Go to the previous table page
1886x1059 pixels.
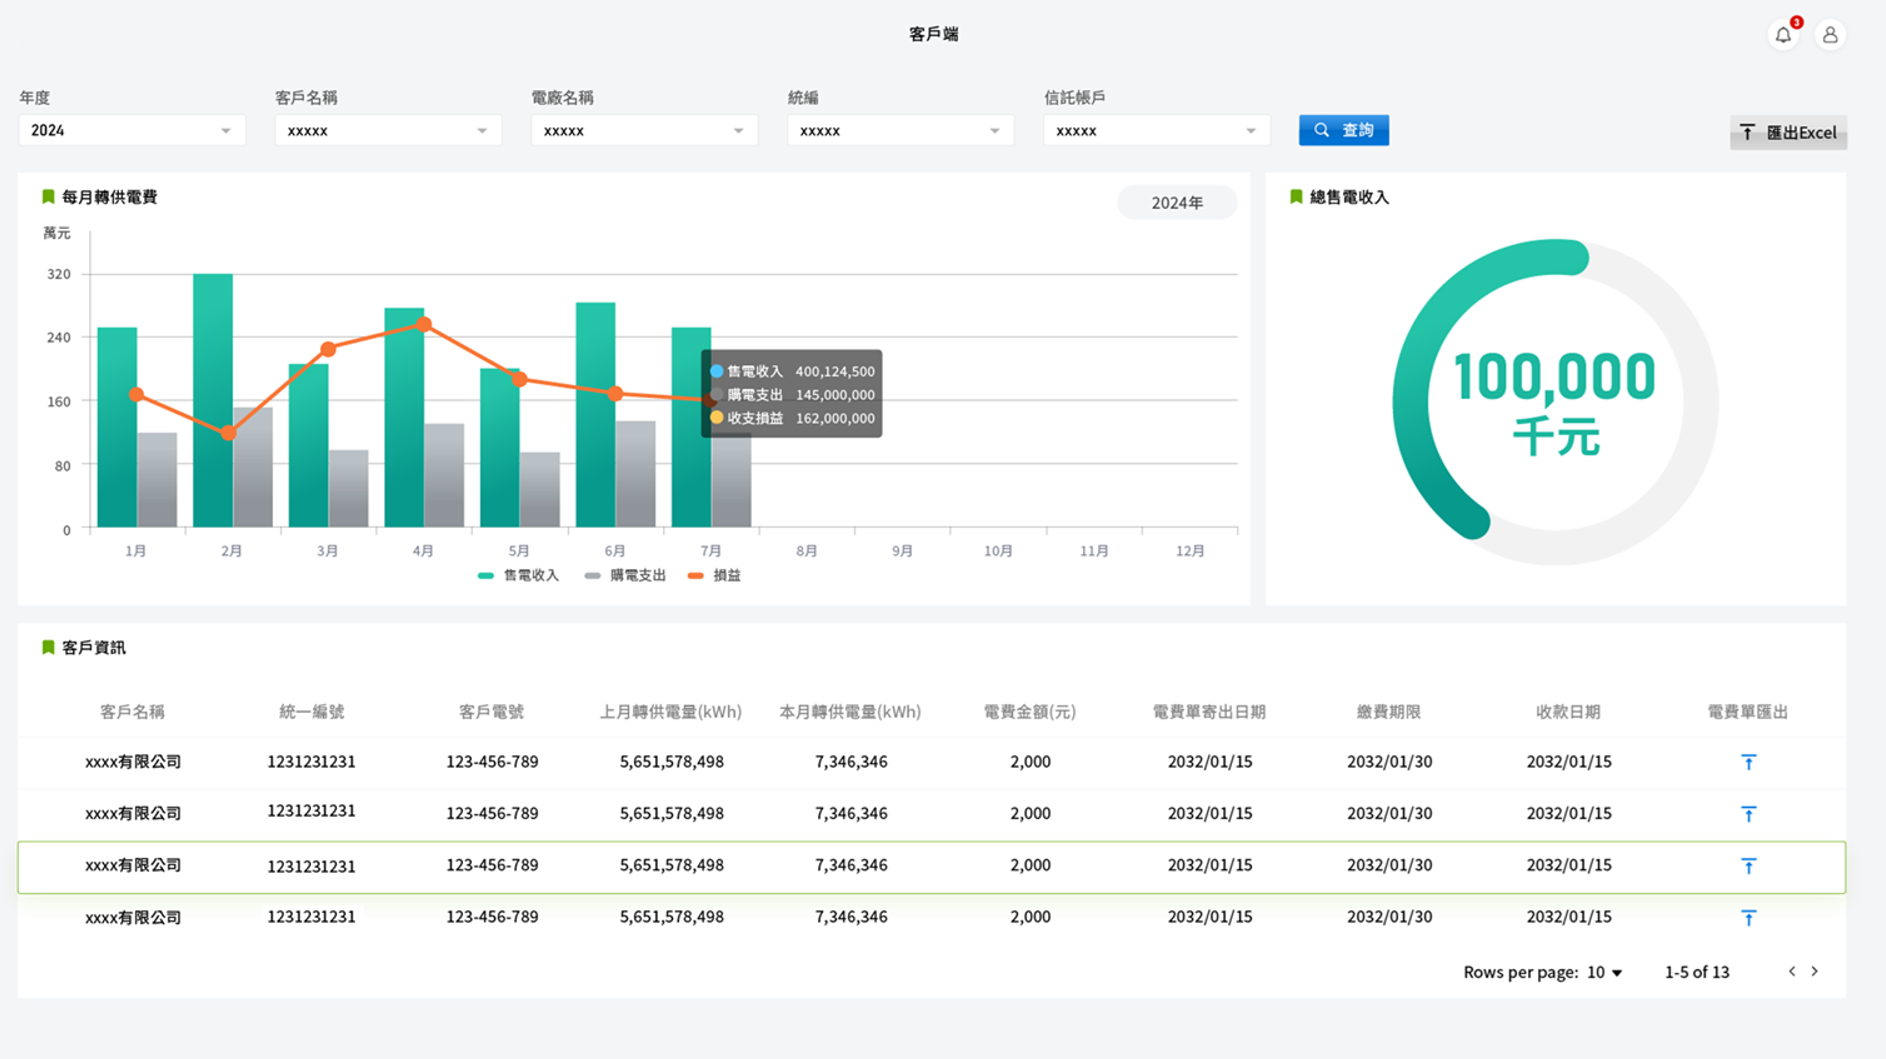[1791, 971]
